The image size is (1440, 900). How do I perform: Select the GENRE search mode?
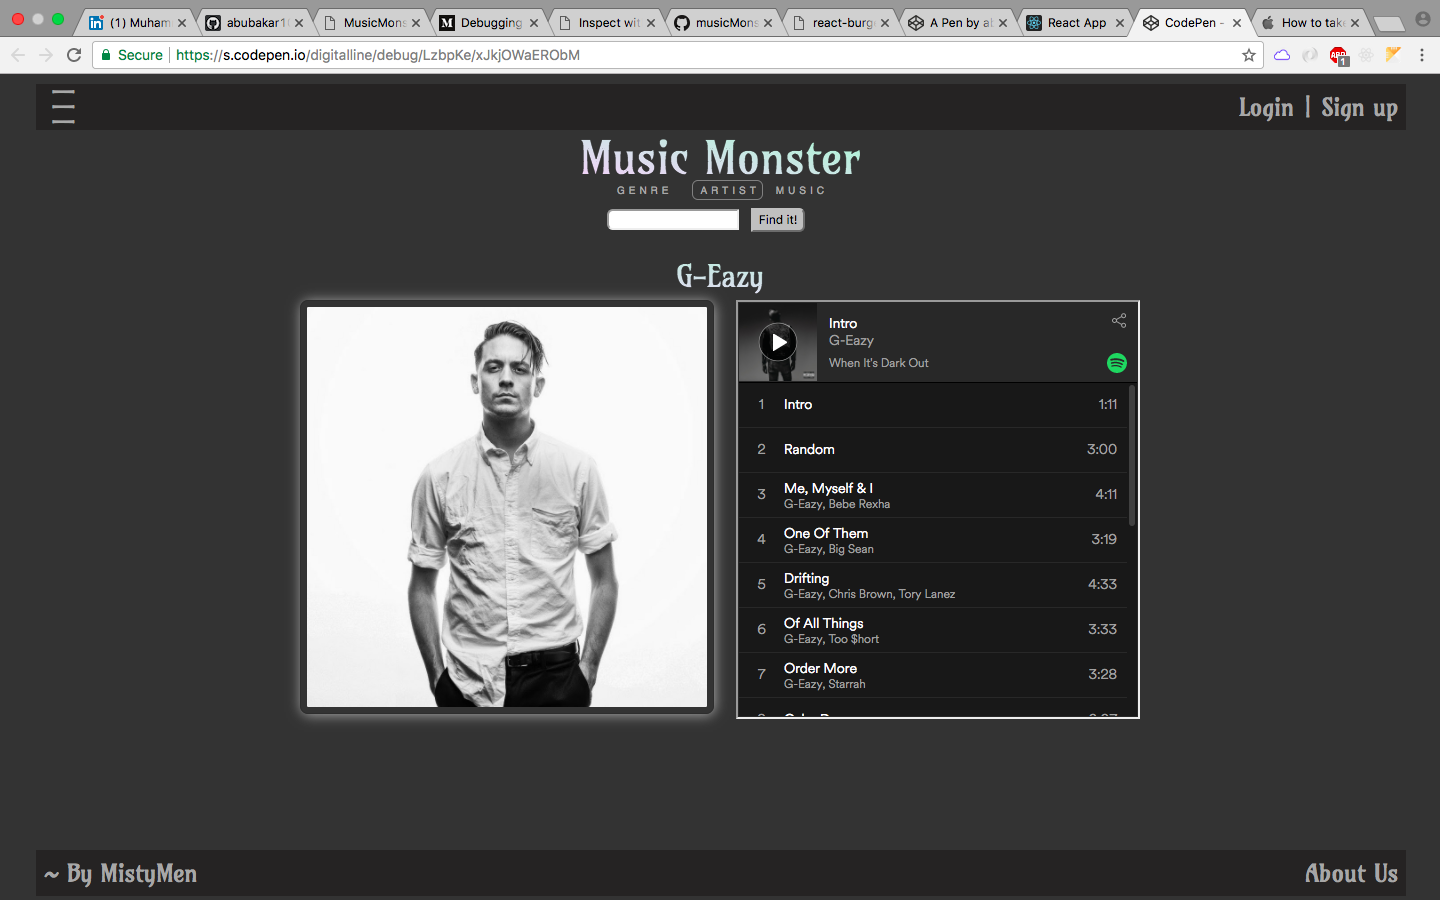[x=643, y=190]
